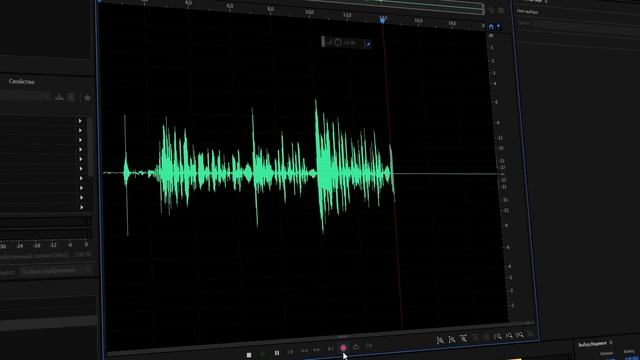The image size is (640, 360).
Task: Click the third zoom toolbar icon
Action: tap(463, 338)
